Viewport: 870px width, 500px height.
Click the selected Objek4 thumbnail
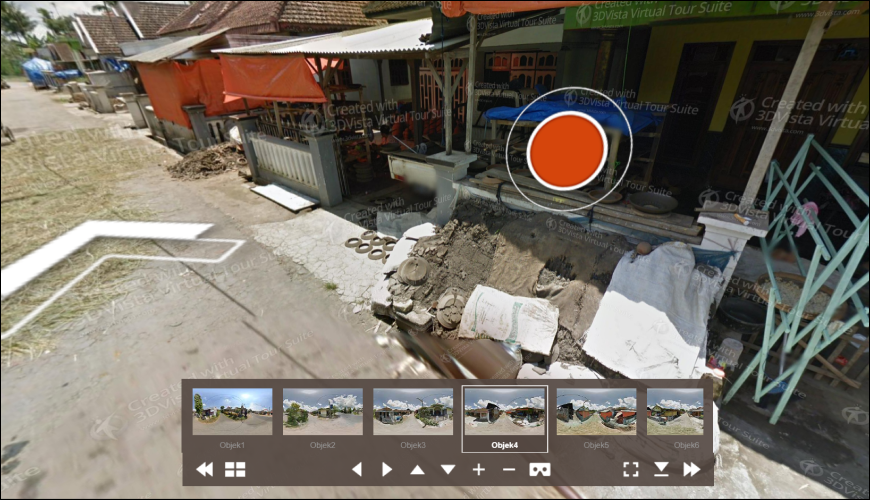pos(504,411)
